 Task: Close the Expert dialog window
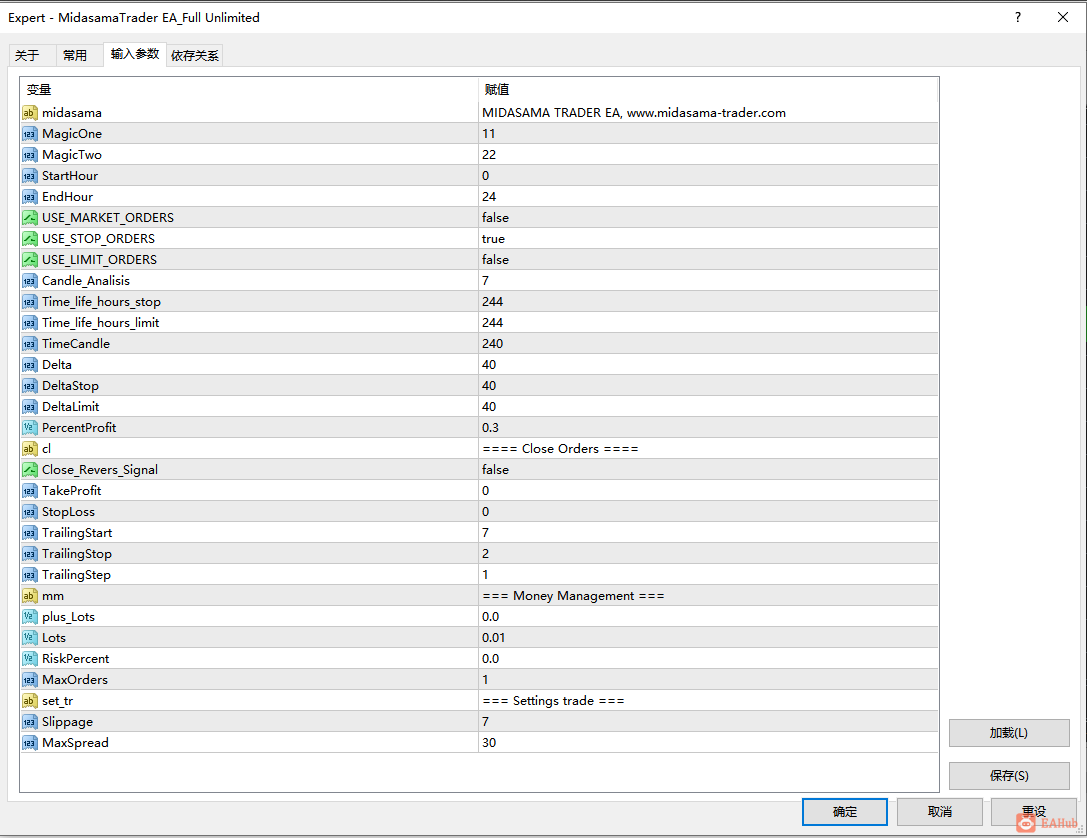point(1063,17)
